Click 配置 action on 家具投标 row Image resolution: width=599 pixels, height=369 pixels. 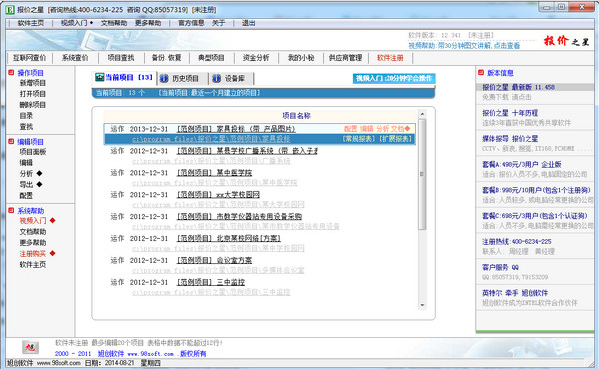tap(350, 129)
